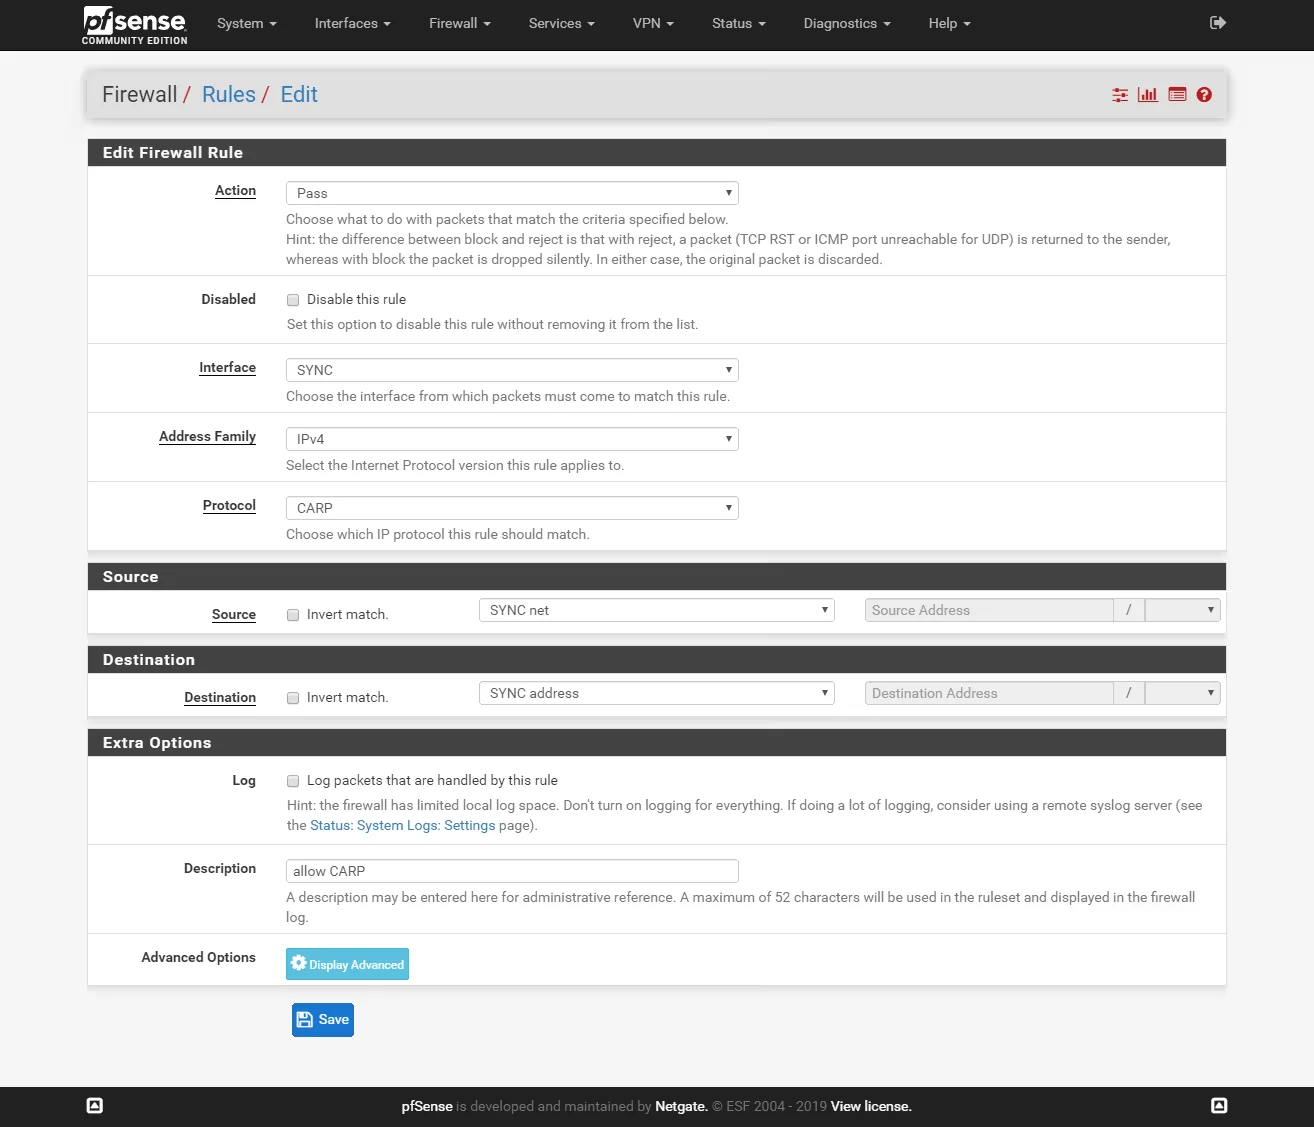Open the advanced filter settings icon
This screenshot has width=1314, height=1127.
coord(1120,94)
